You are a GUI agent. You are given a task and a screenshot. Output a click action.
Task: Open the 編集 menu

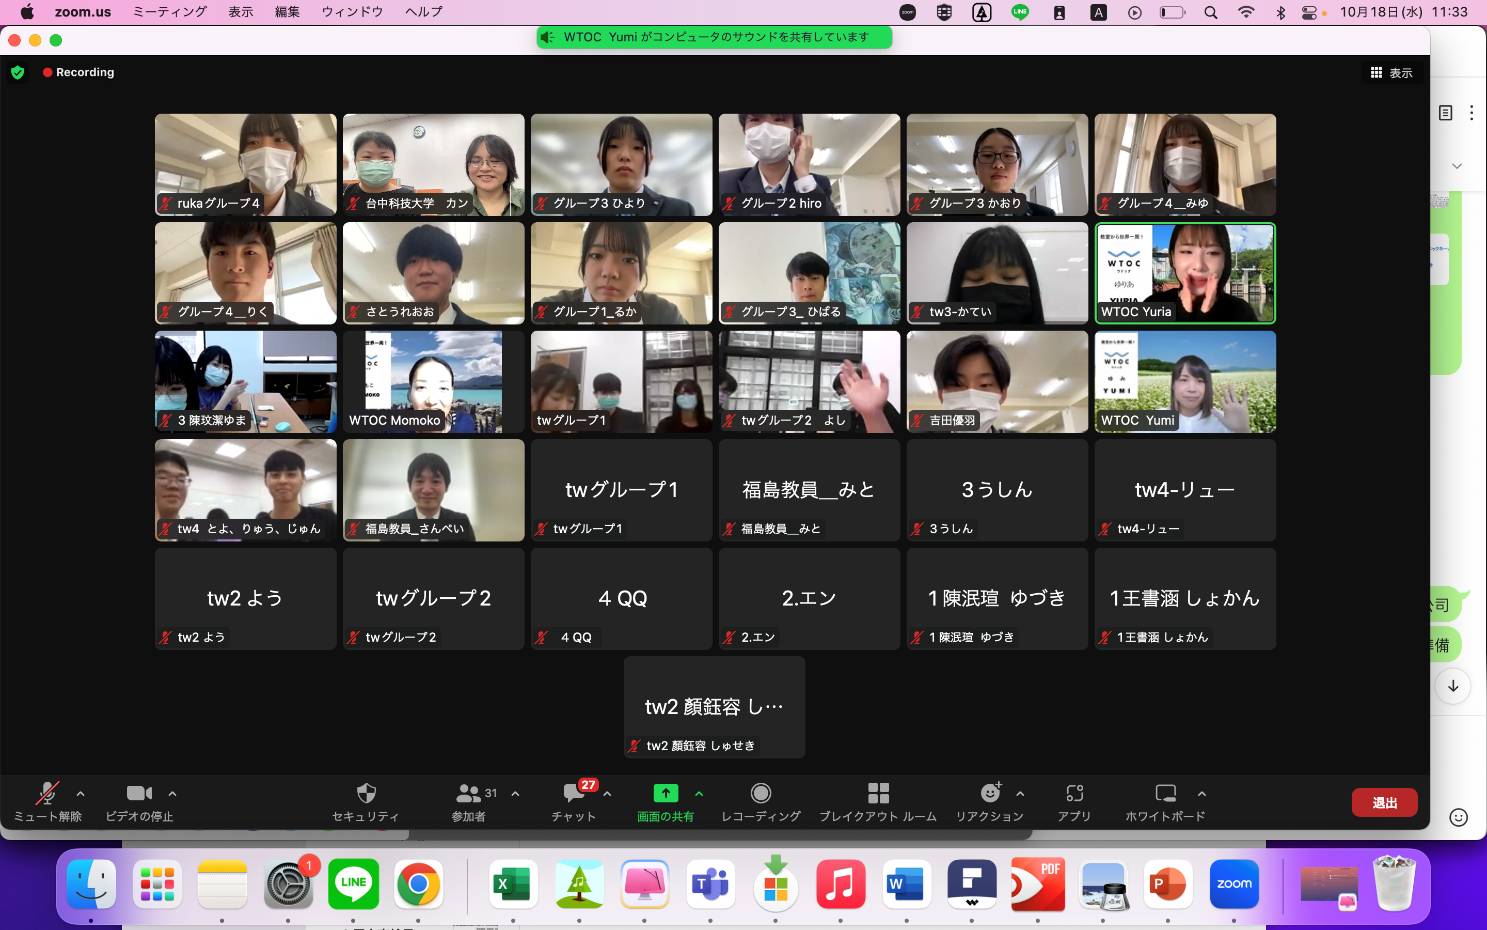287,12
